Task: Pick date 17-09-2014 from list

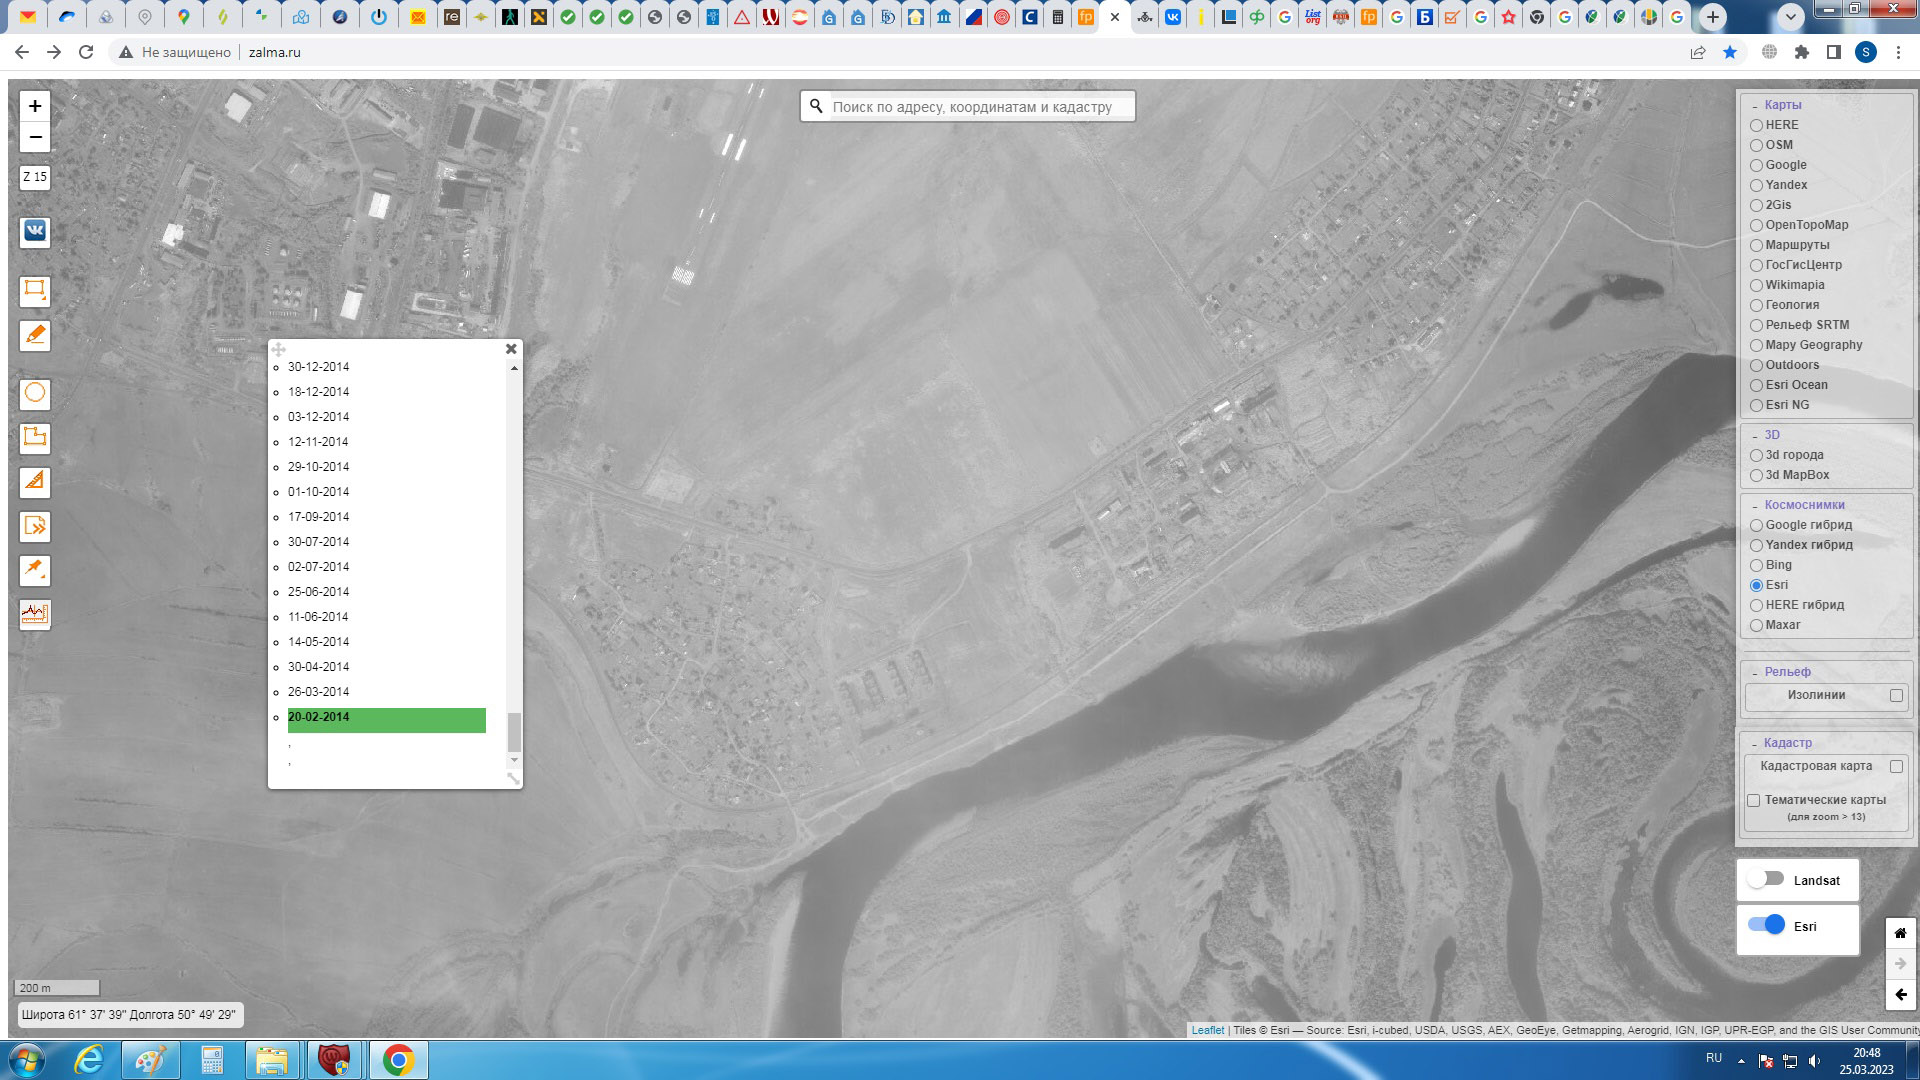Action: 319,517
